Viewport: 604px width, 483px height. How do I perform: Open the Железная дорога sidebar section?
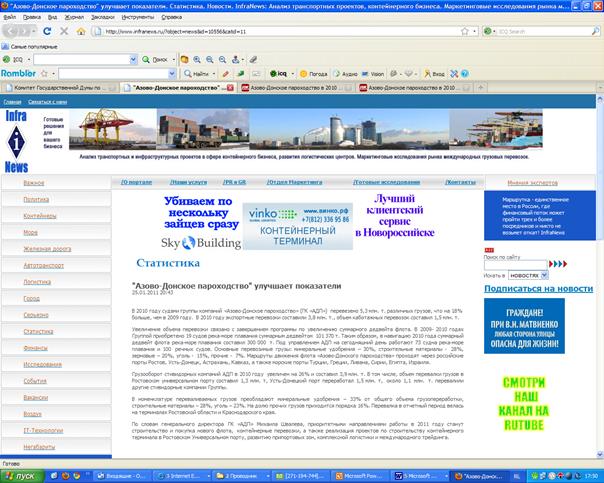(x=47, y=249)
